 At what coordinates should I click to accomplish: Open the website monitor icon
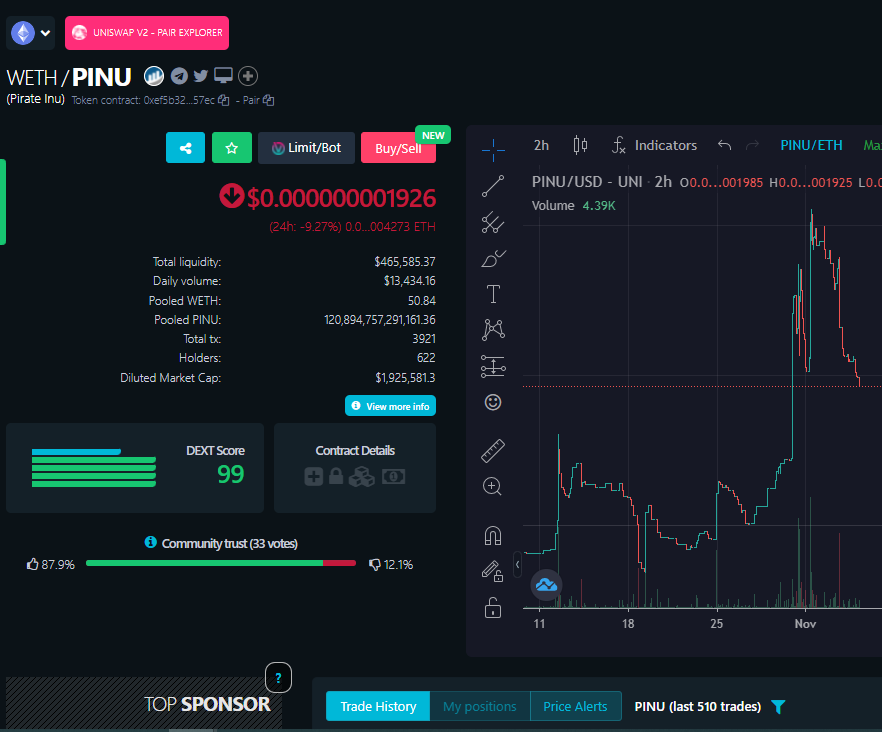point(223,75)
